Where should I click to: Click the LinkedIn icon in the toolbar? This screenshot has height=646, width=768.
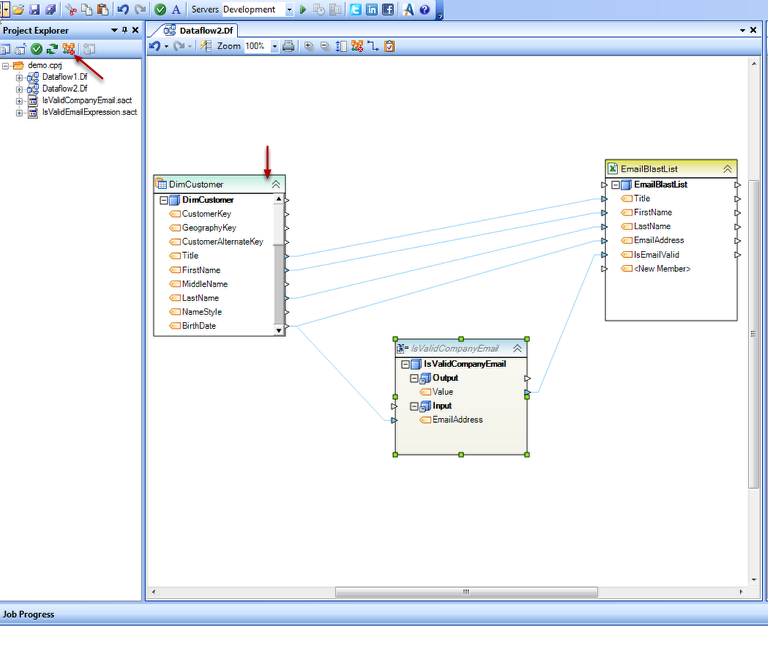click(x=371, y=9)
